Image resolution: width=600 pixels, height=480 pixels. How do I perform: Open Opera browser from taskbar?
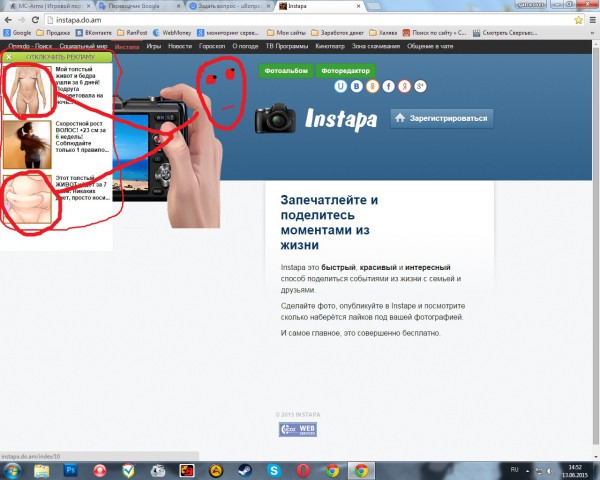pos(303,471)
